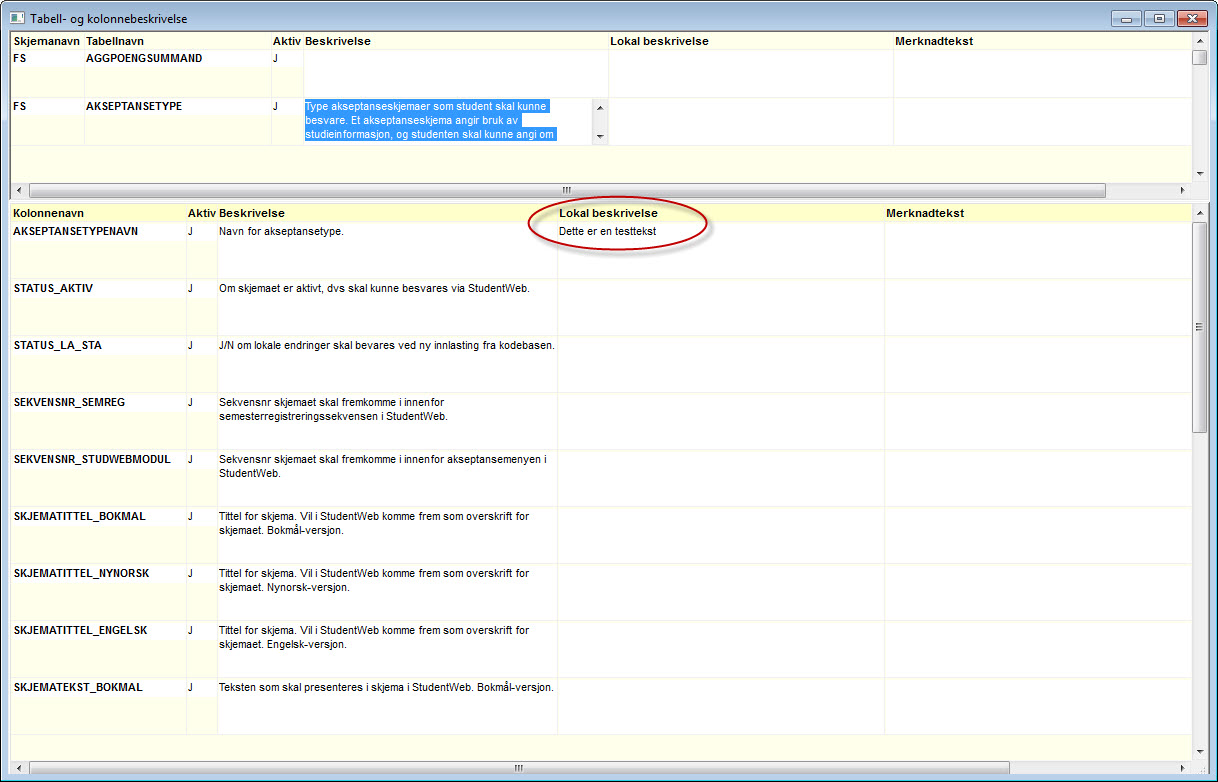Click the 'Navn for akseptansetype.' description
Screen dimensions: 1218x782
pos(281,231)
